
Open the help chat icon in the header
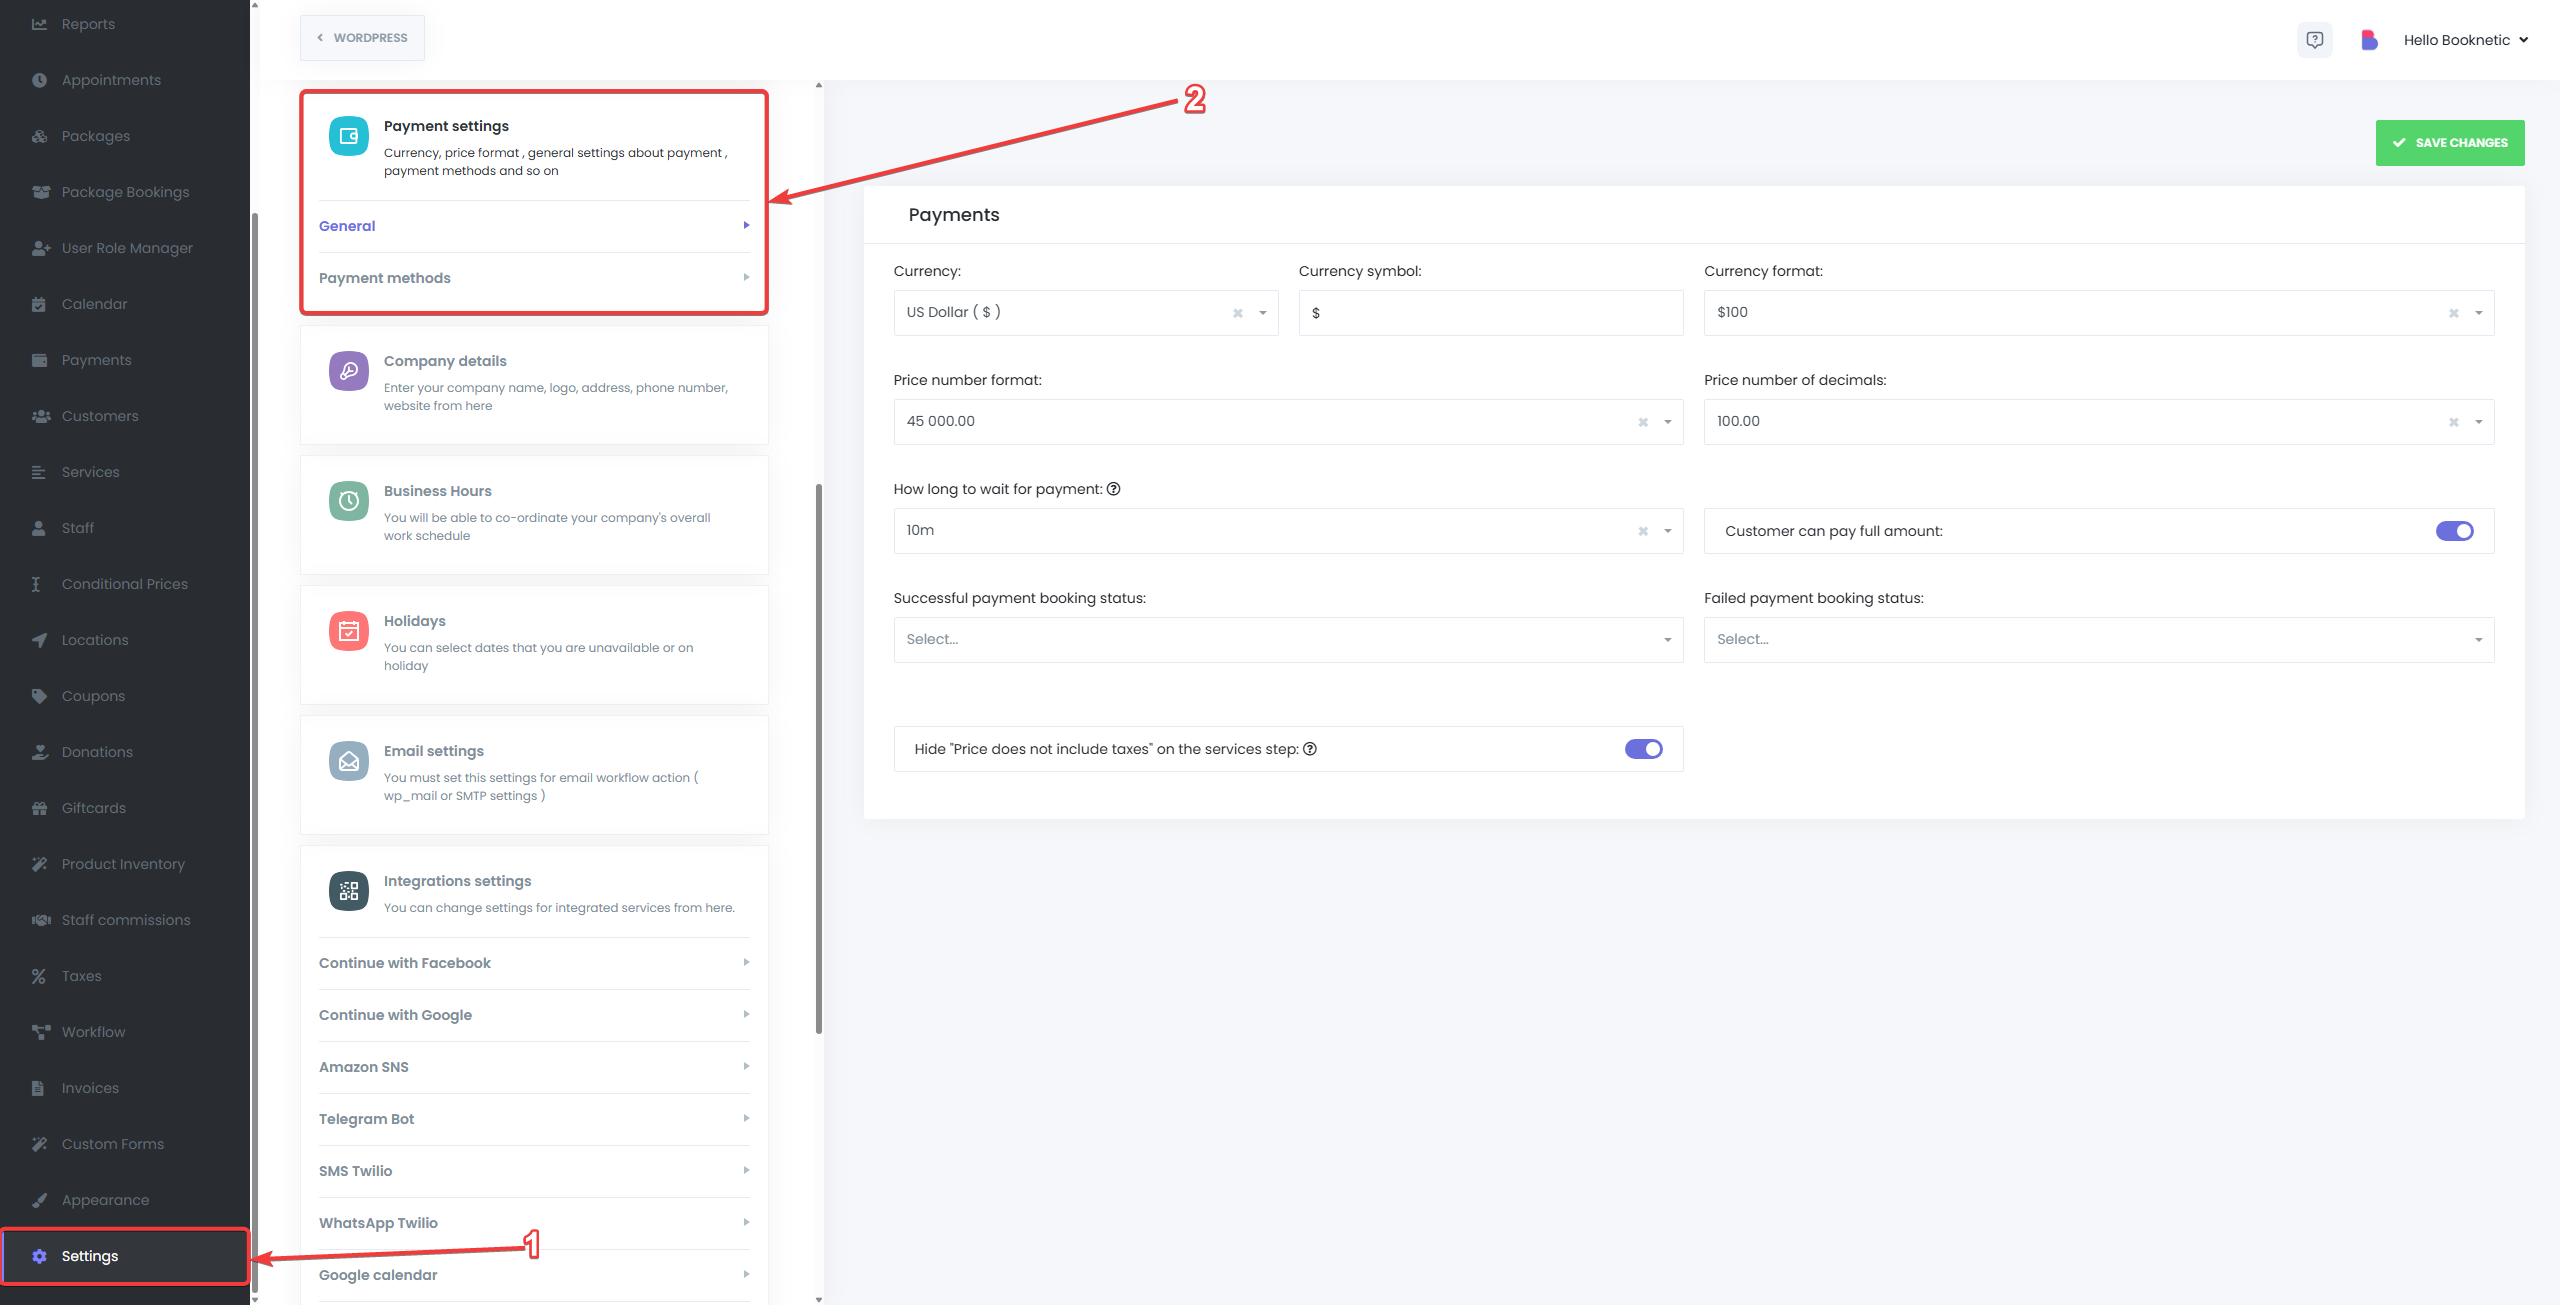[2314, 40]
